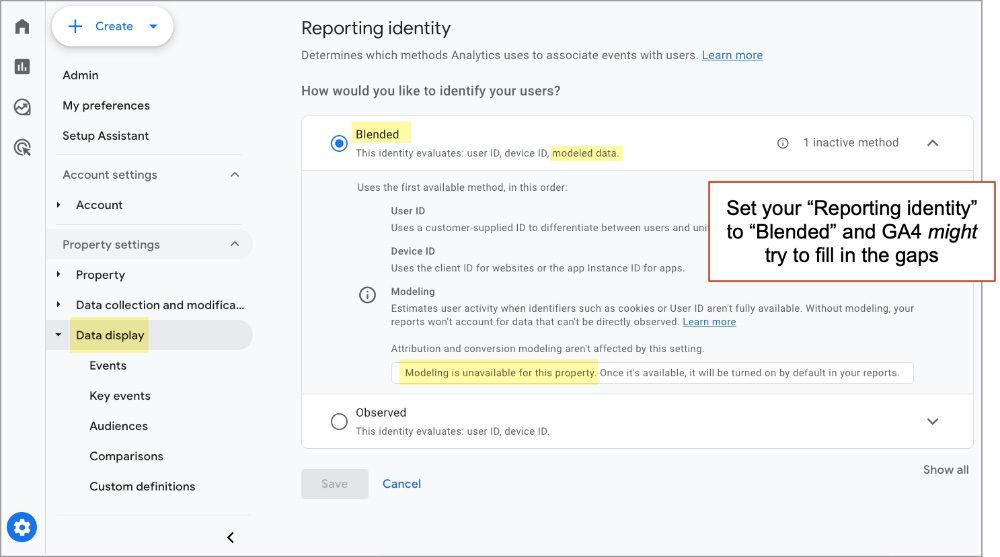Click the info icon beside 1 inactive method
The width and height of the screenshot is (1000, 557).
coord(783,143)
